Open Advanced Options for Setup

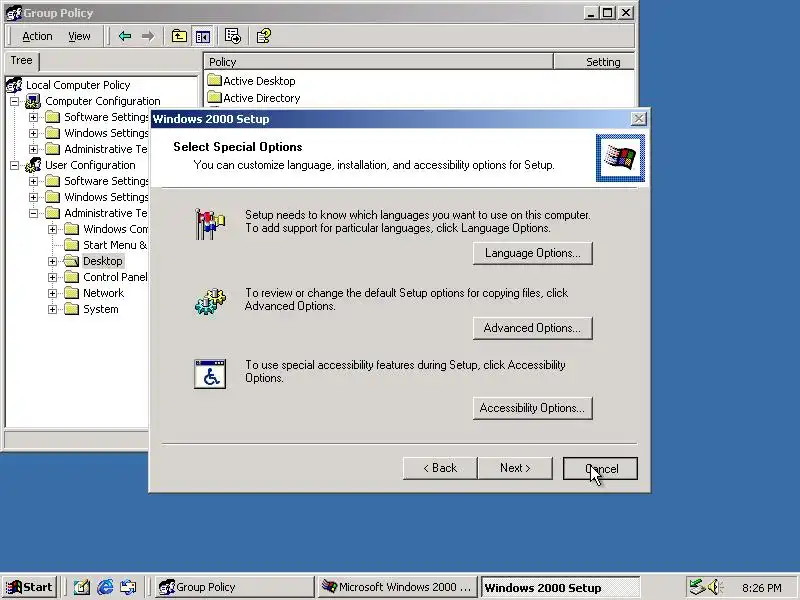532,328
